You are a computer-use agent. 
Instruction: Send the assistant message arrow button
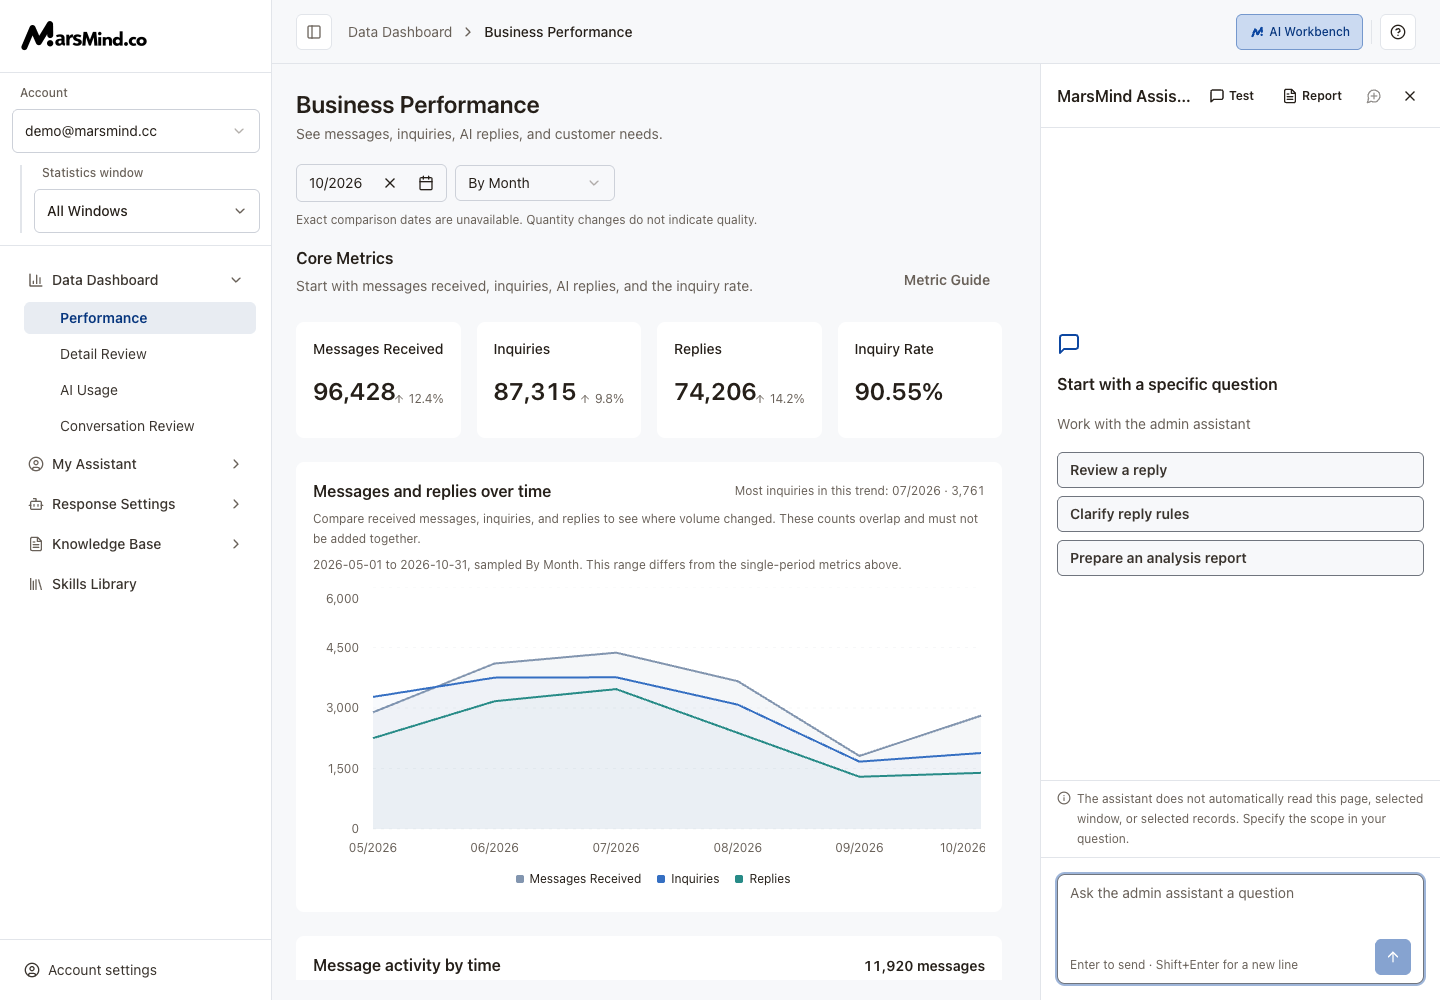(1393, 957)
